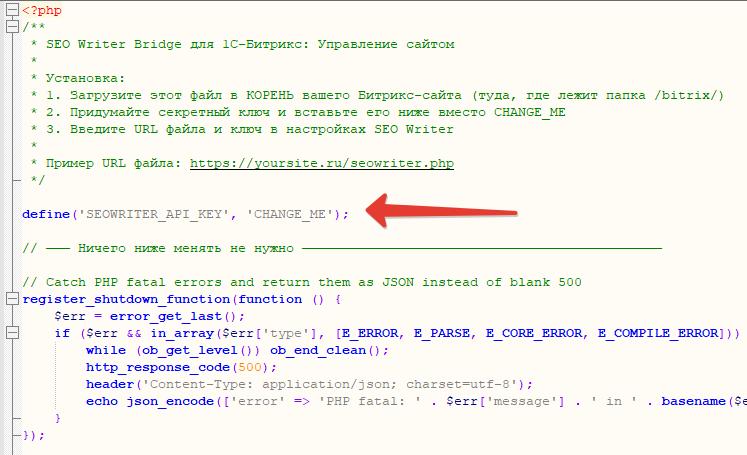Click the 'CHANGE_ME' string in define line

pyautogui.click(x=289, y=214)
